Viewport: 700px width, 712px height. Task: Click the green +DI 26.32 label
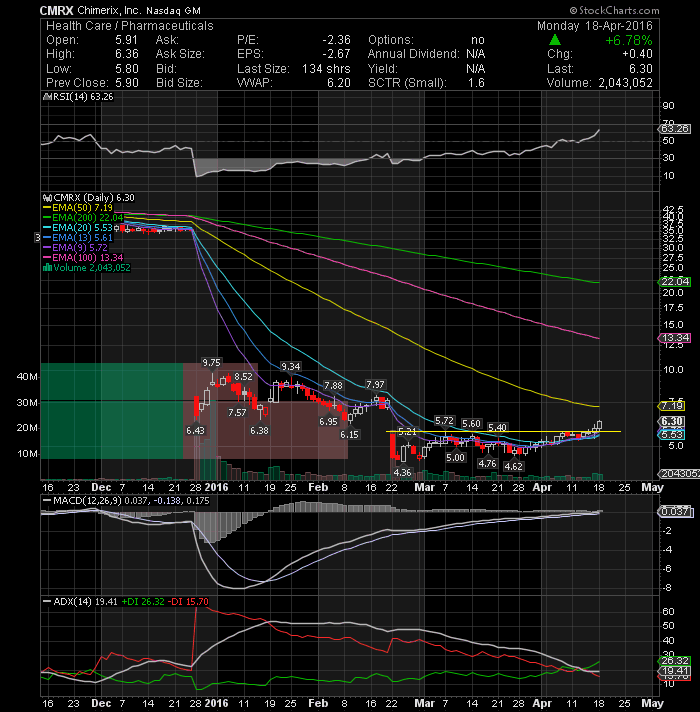pos(143,602)
